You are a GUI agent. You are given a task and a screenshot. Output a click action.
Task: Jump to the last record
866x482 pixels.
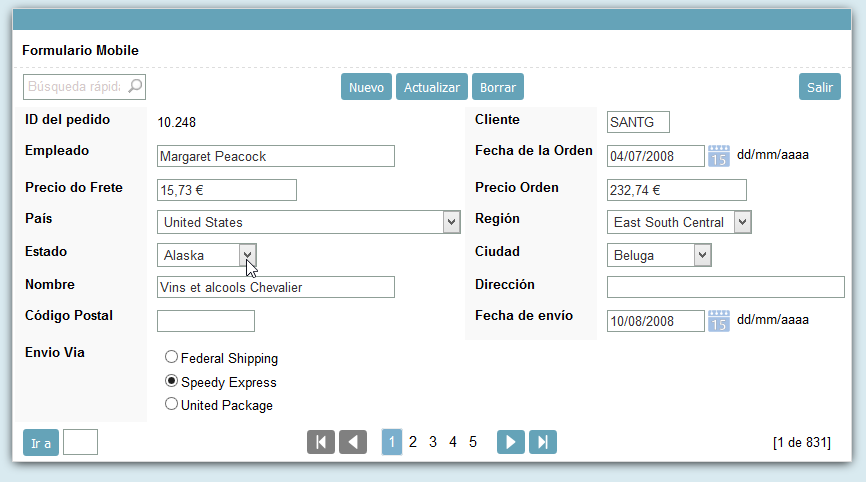coord(543,442)
